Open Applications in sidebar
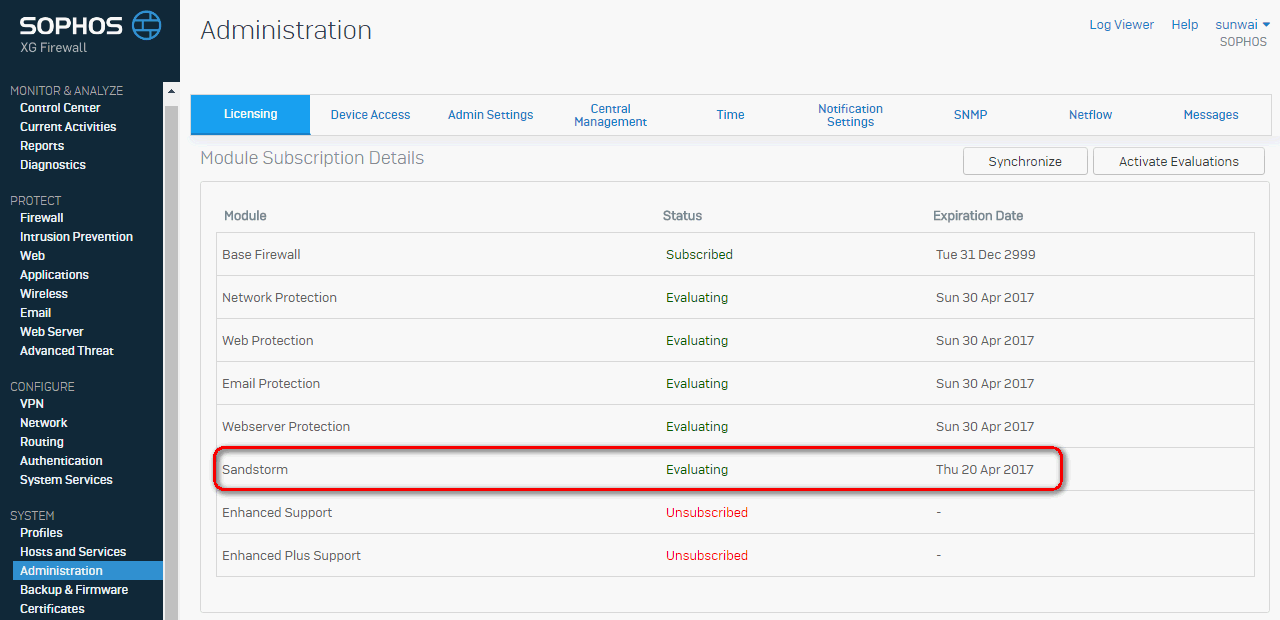 coord(54,275)
